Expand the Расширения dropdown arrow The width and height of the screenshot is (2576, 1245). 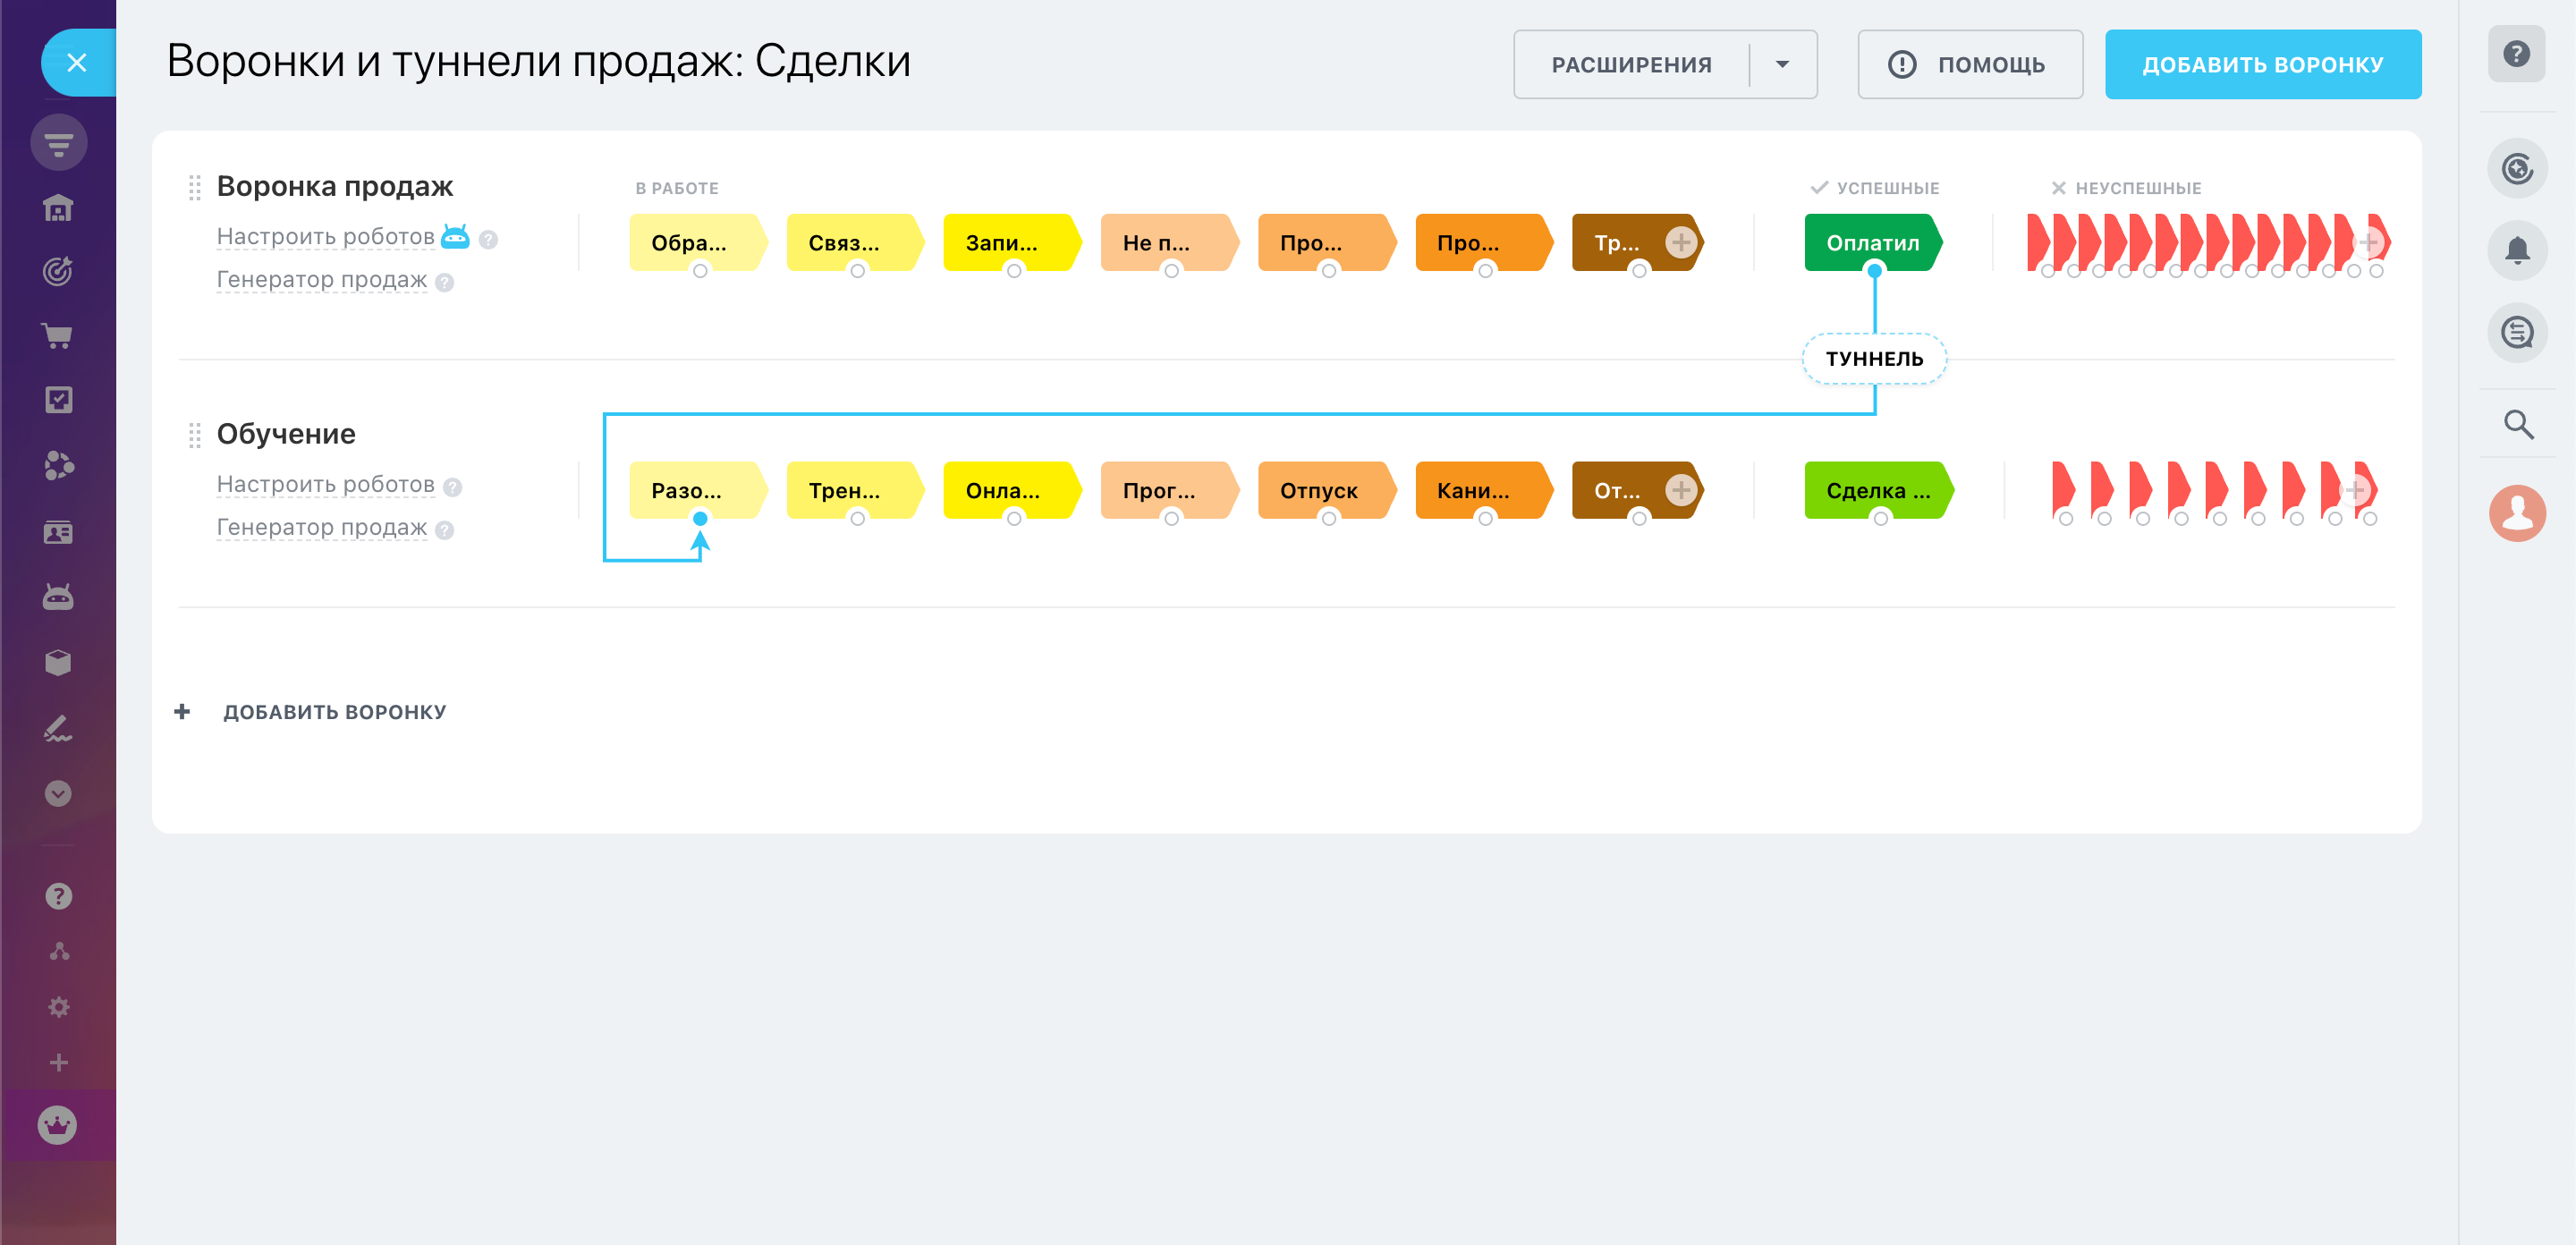[x=1782, y=65]
